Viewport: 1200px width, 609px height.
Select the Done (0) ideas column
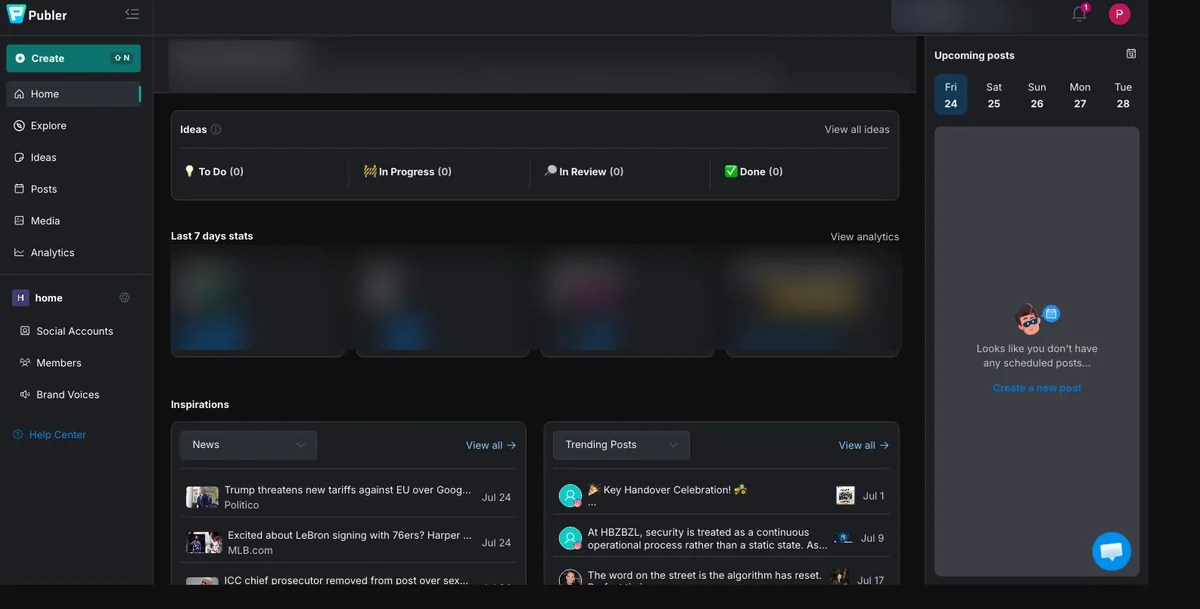tap(754, 172)
